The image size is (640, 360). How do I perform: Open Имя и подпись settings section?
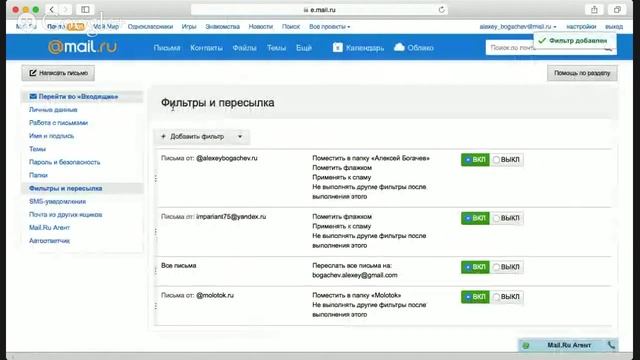point(51,136)
